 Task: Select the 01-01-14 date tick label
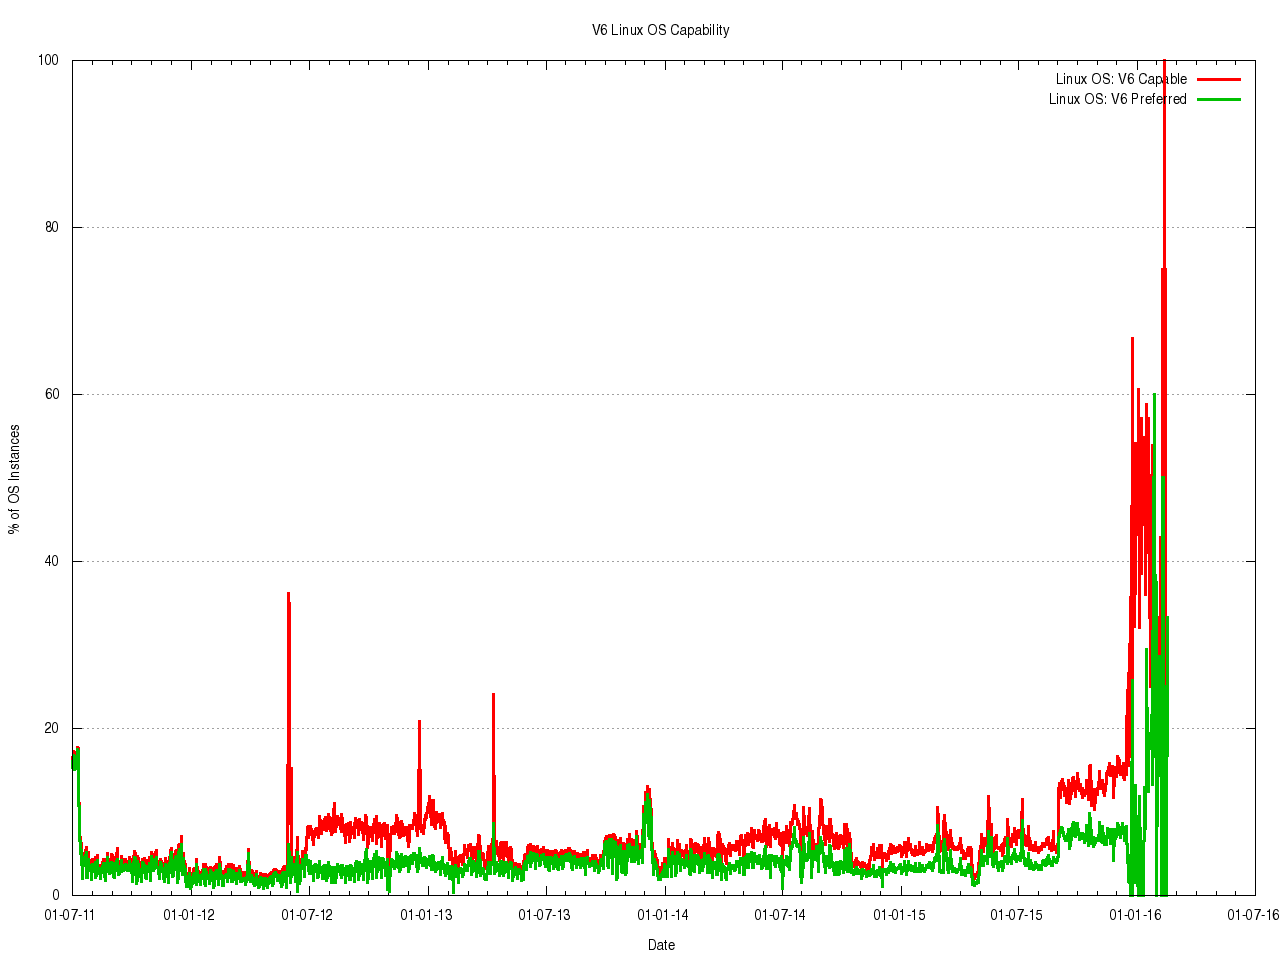click(662, 914)
